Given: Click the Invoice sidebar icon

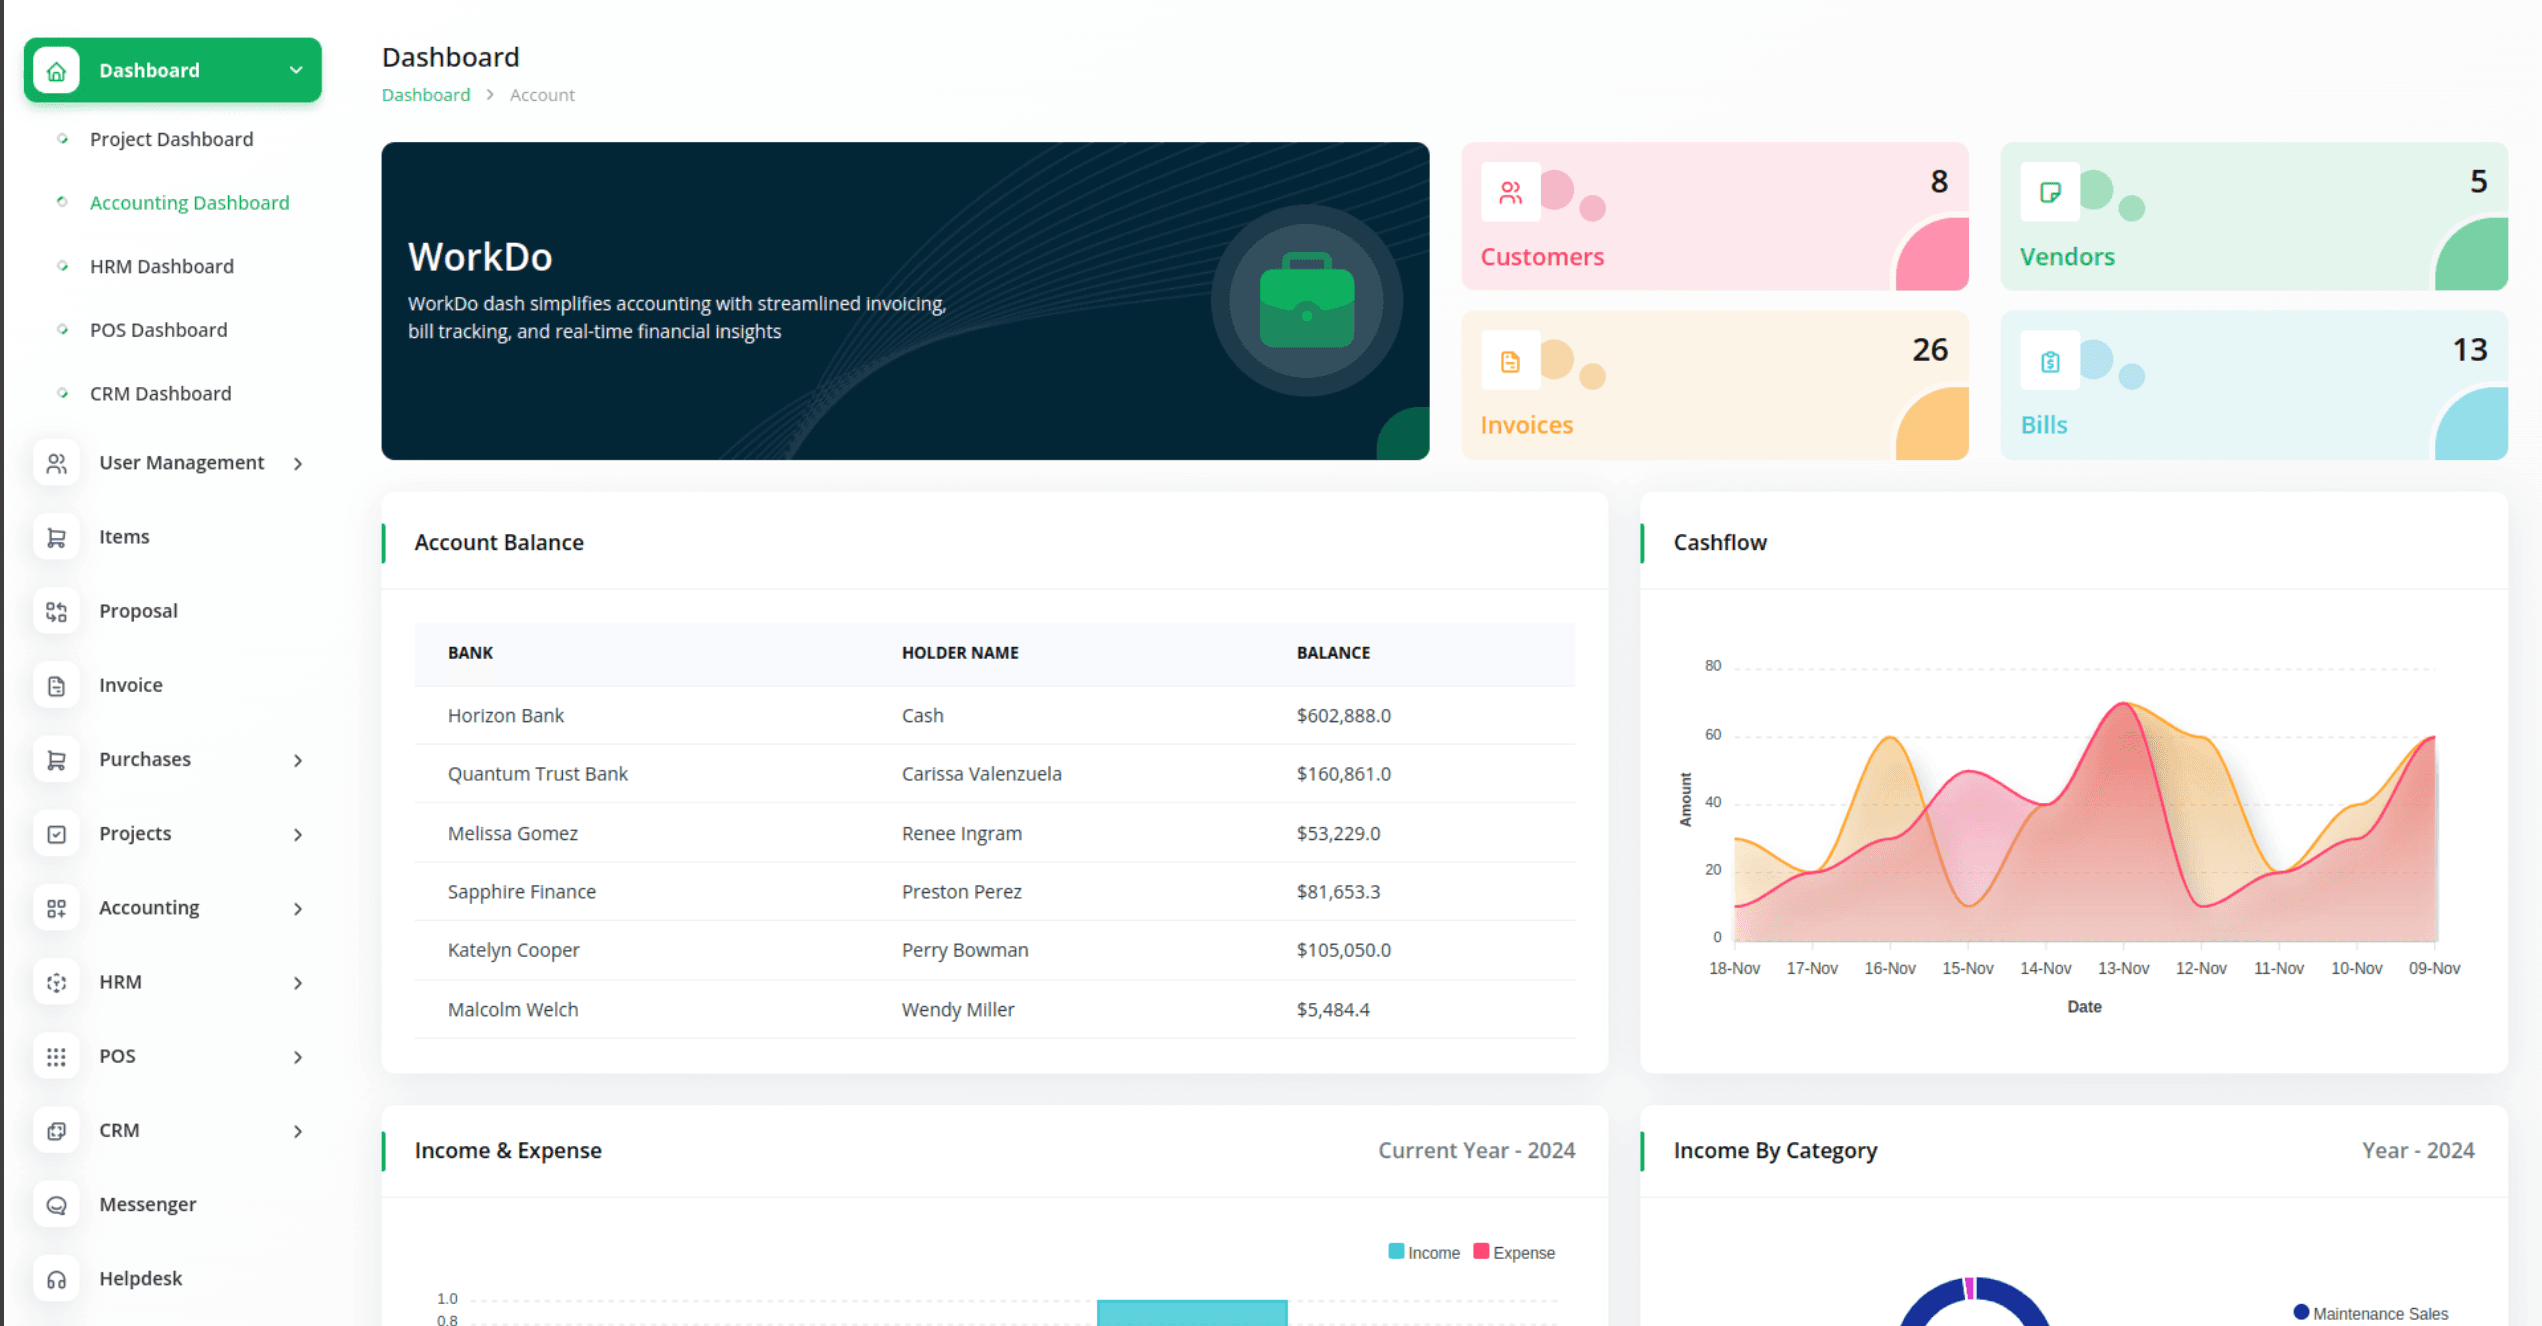Looking at the screenshot, I should 56,684.
